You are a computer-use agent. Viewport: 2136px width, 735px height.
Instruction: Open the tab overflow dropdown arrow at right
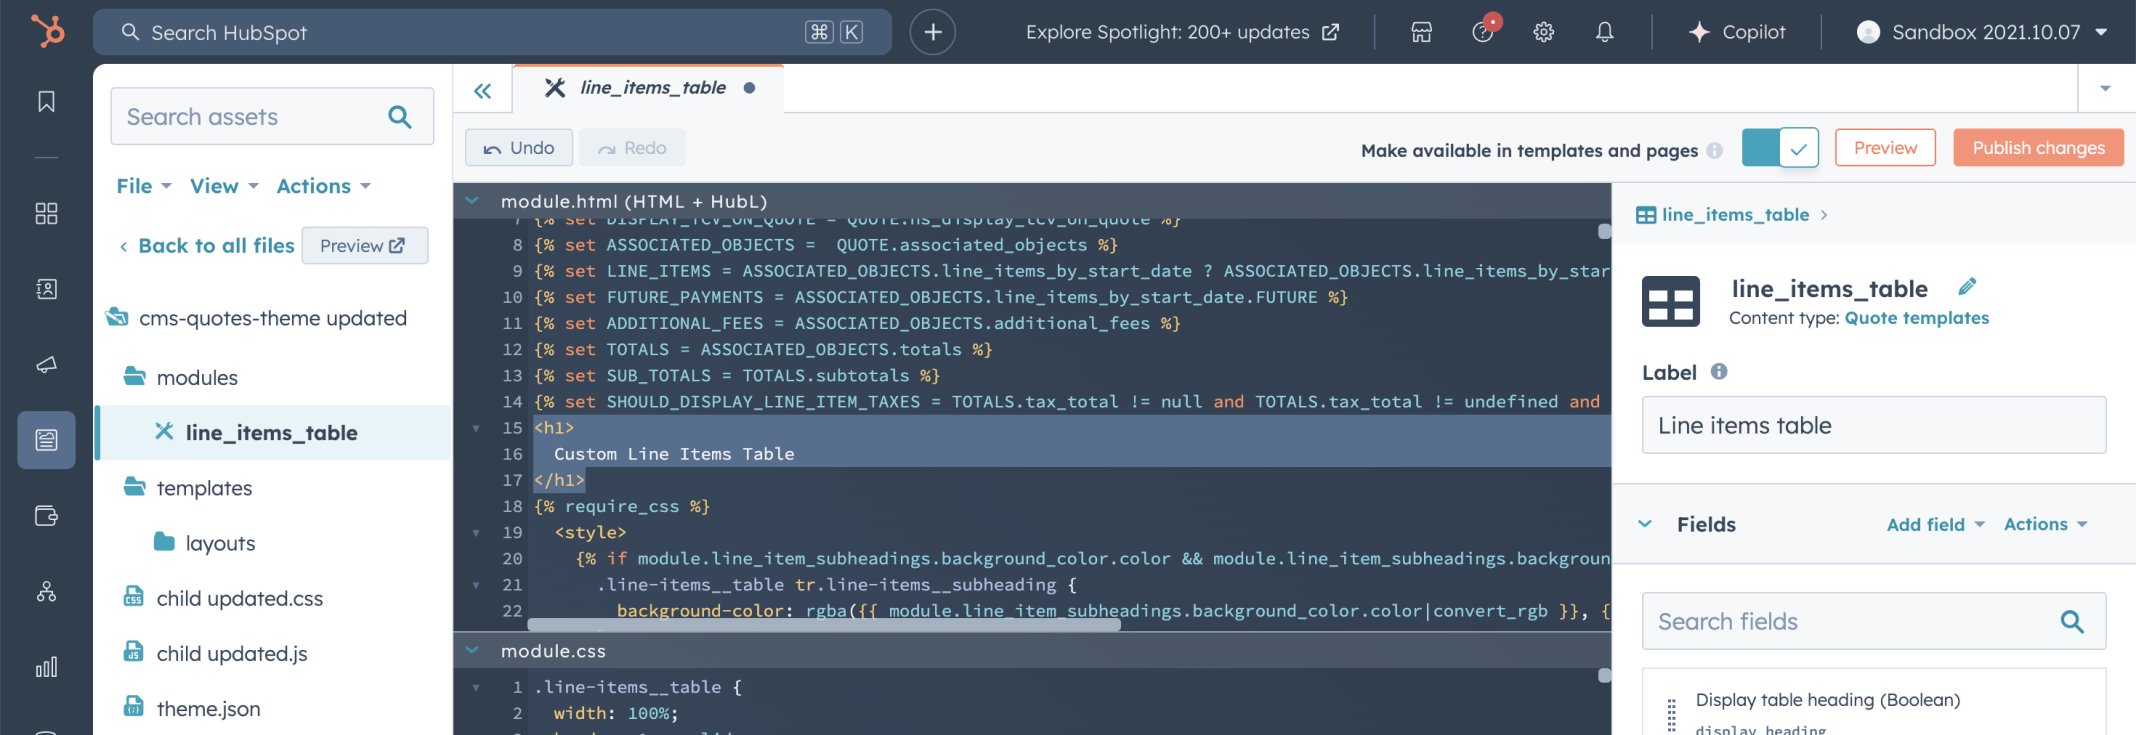pyautogui.click(x=2105, y=88)
